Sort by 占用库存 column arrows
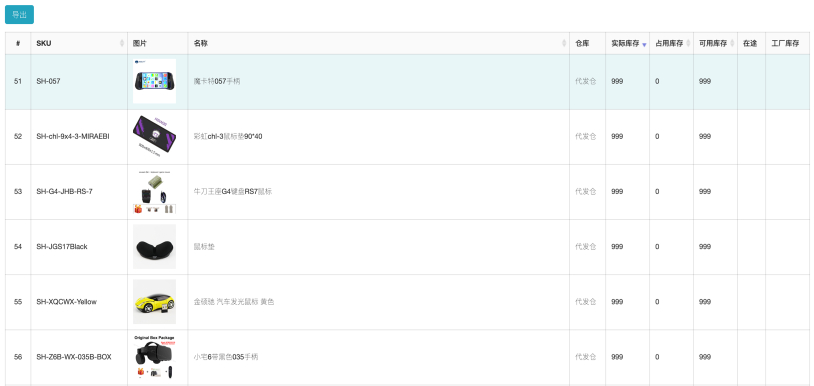The width and height of the screenshot is (814, 386). coord(688,44)
